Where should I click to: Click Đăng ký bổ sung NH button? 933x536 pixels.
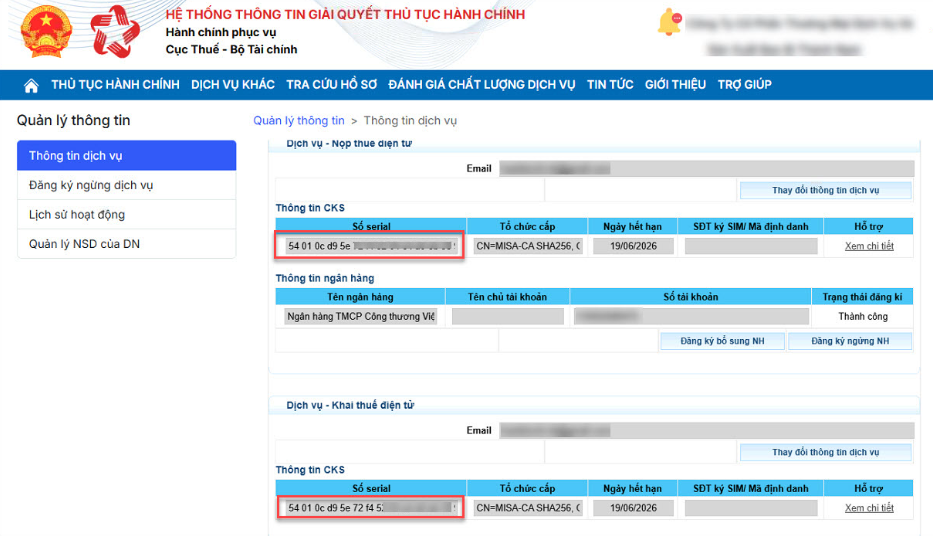point(722,341)
